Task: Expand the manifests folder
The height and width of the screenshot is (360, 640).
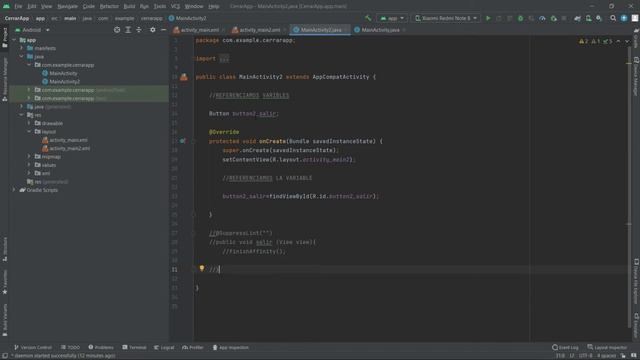Action: pyautogui.click(x=22, y=48)
